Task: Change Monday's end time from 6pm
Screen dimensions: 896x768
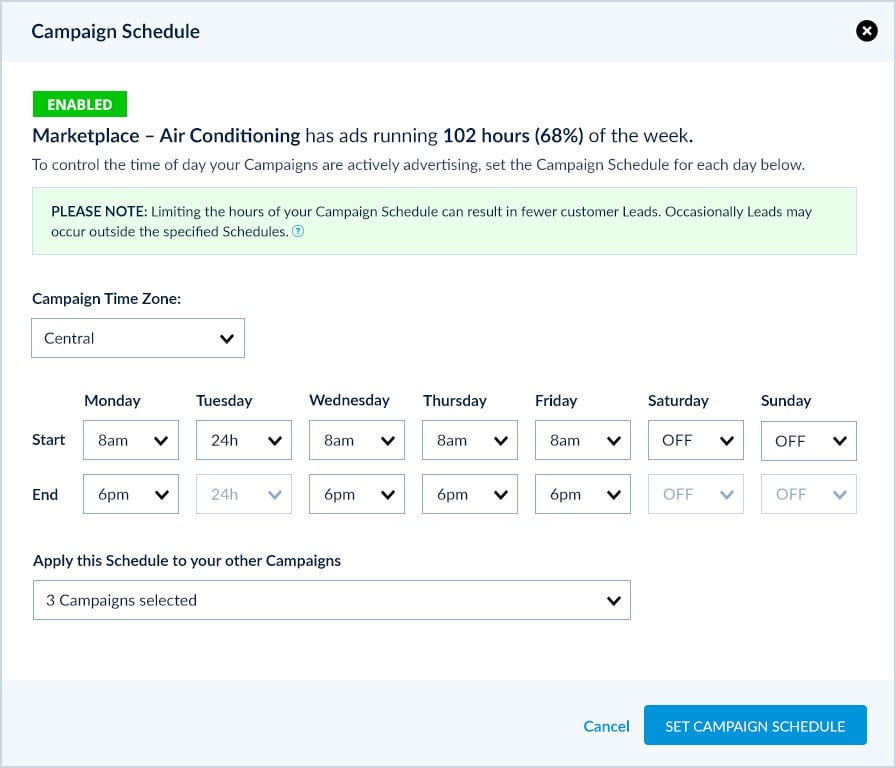Action: 130,494
